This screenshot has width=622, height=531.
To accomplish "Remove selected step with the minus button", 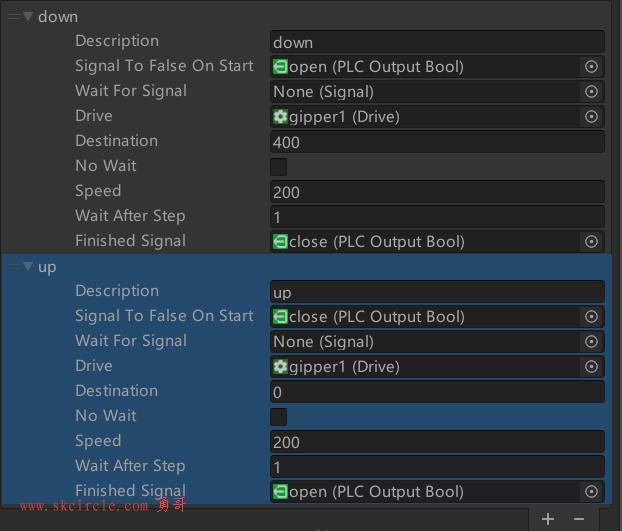I will [x=579, y=519].
